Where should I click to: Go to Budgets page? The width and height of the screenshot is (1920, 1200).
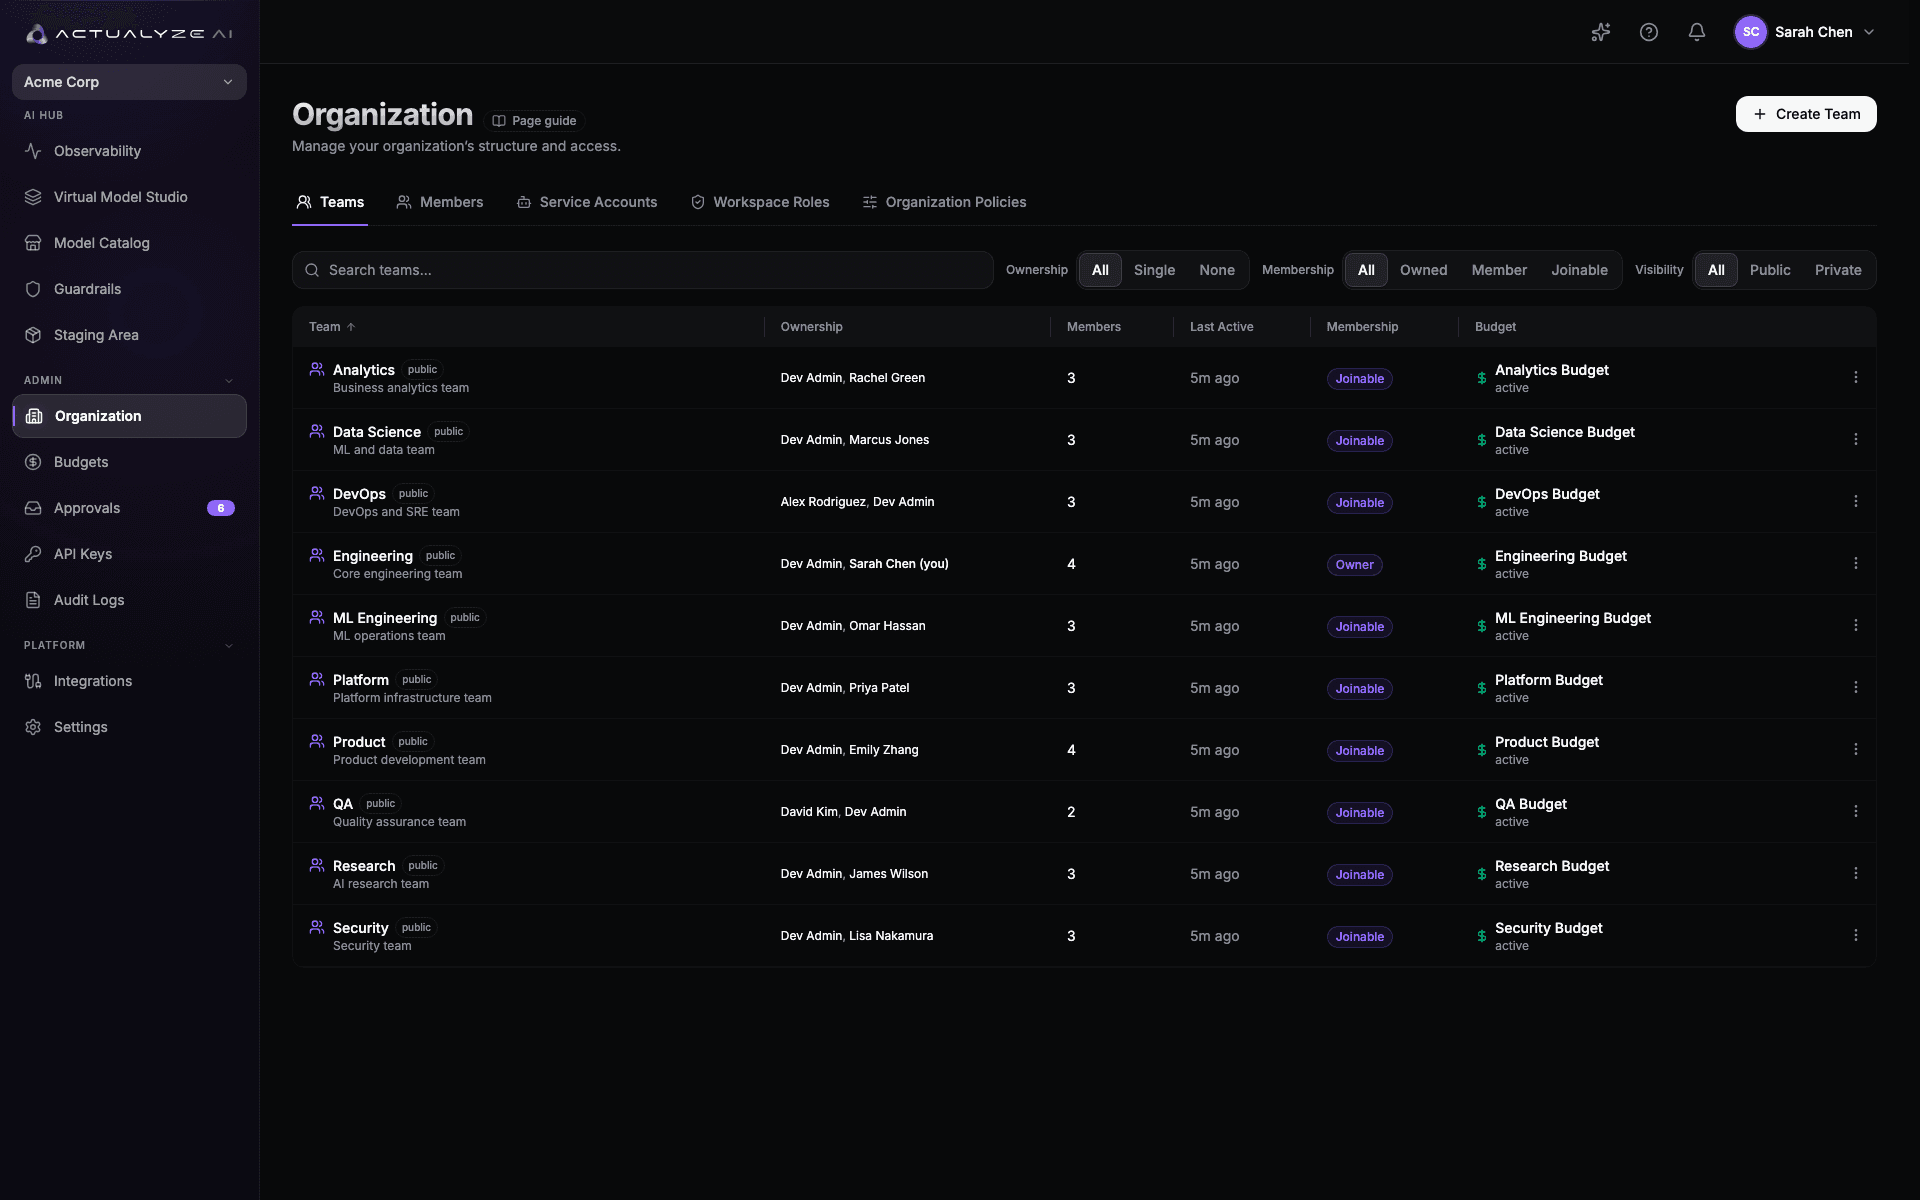[129, 462]
